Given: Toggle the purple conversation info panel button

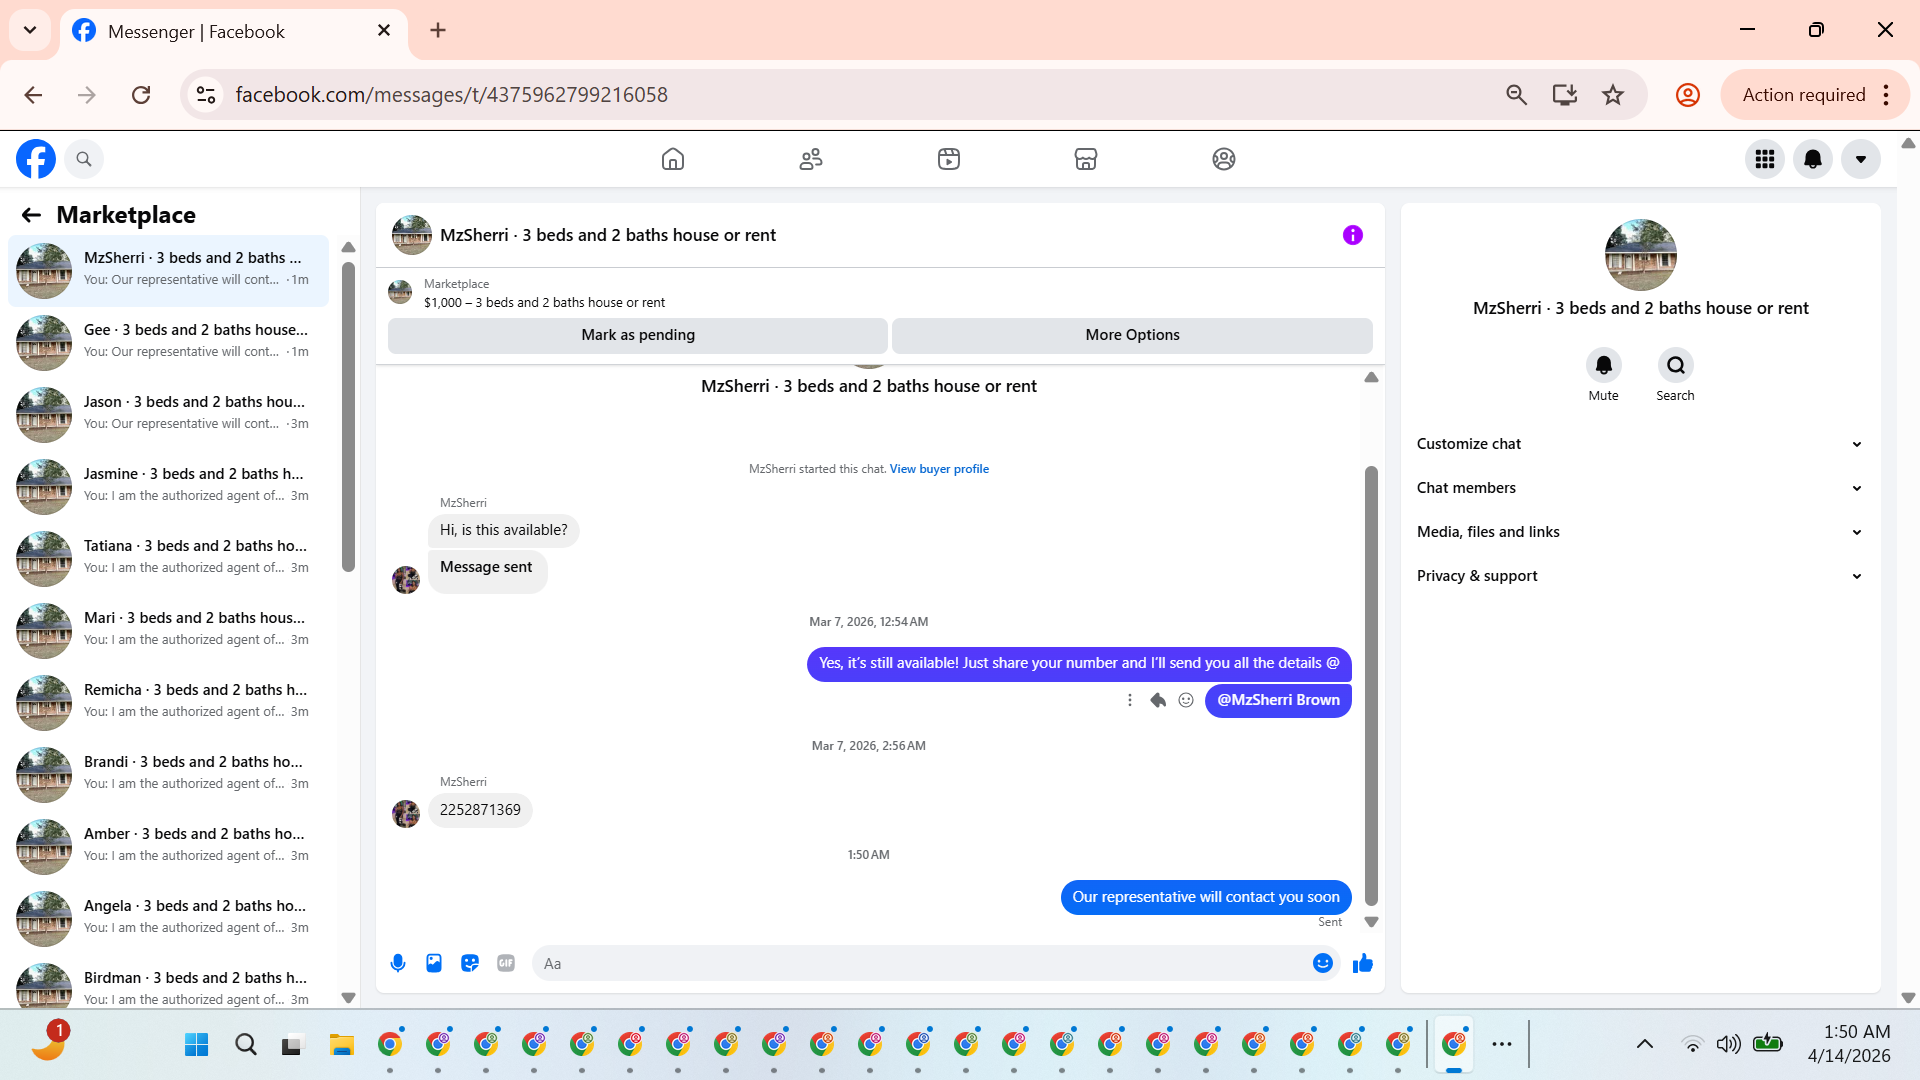Looking at the screenshot, I should [x=1352, y=235].
